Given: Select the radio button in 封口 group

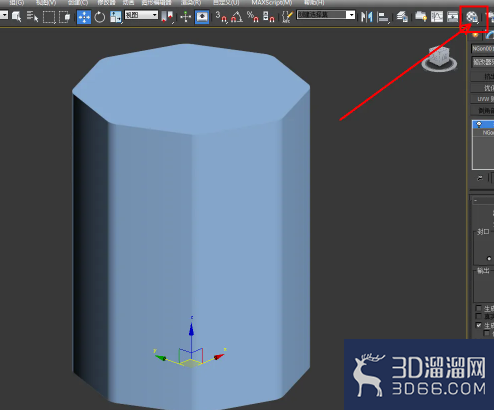Looking at the screenshot, I should [489, 258].
